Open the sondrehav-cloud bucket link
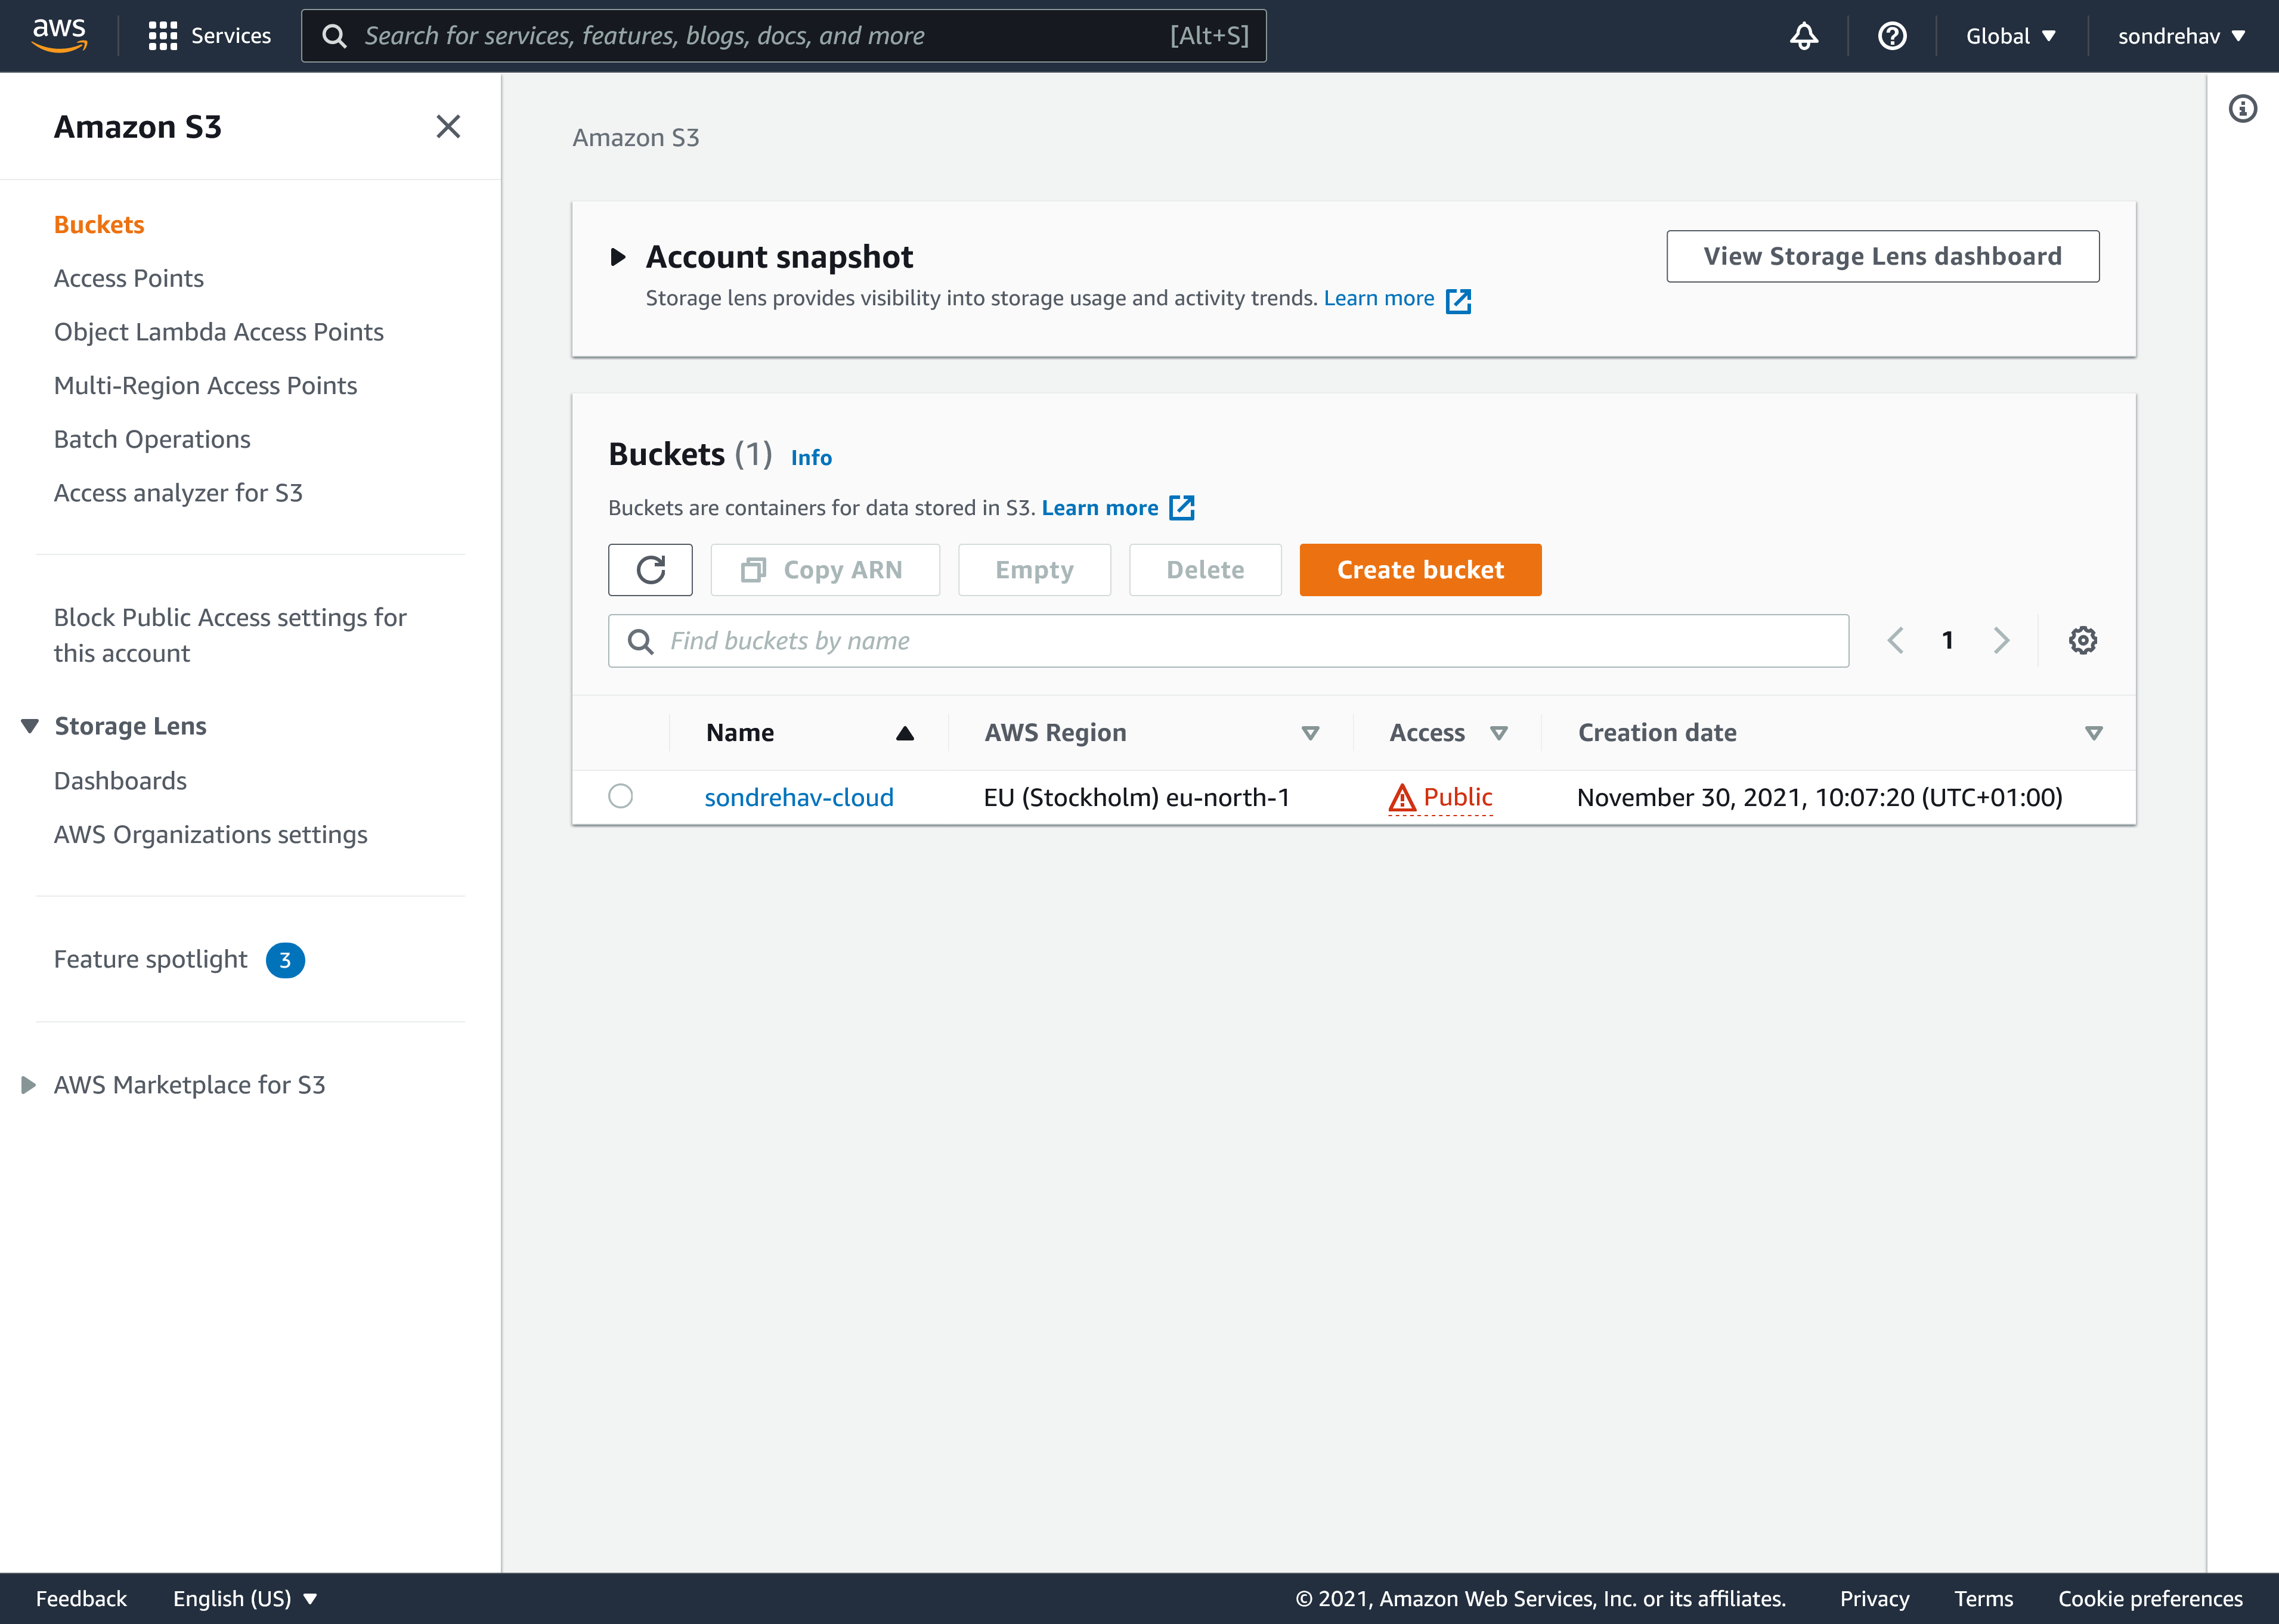The image size is (2279, 1624). pyautogui.click(x=798, y=796)
